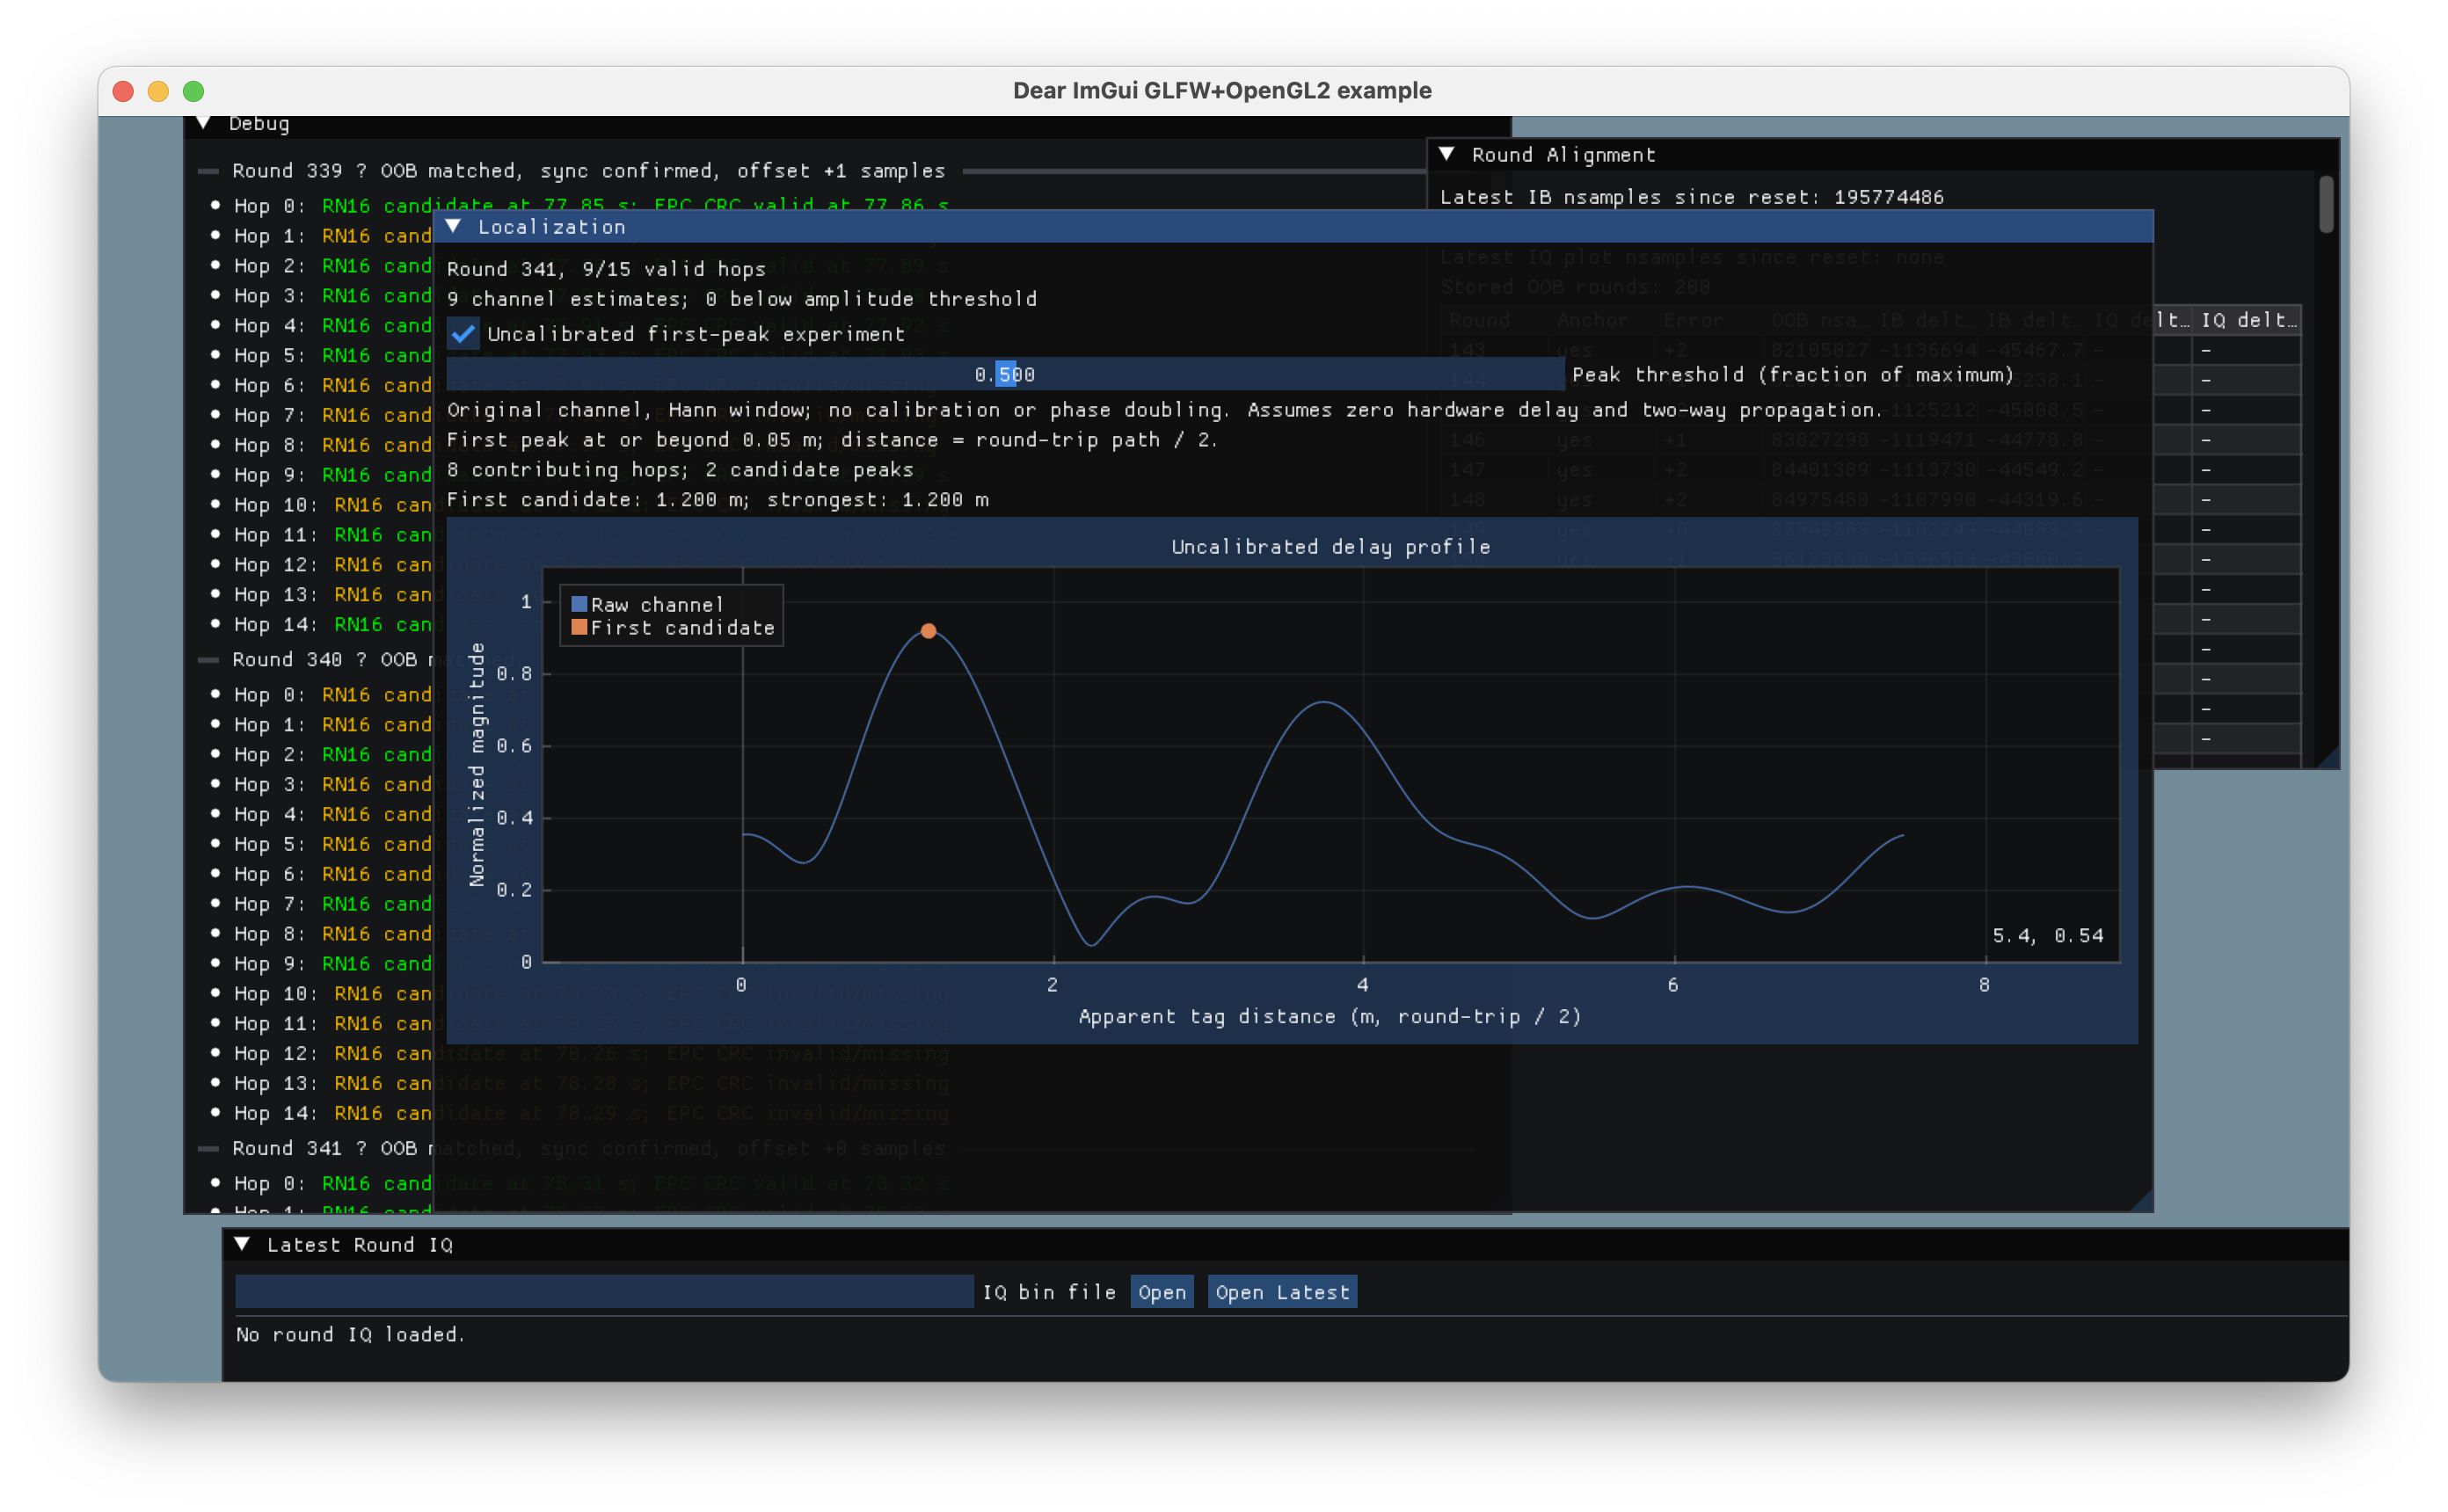
Task: Collapse the Debug window triangle
Action: (204, 123)
